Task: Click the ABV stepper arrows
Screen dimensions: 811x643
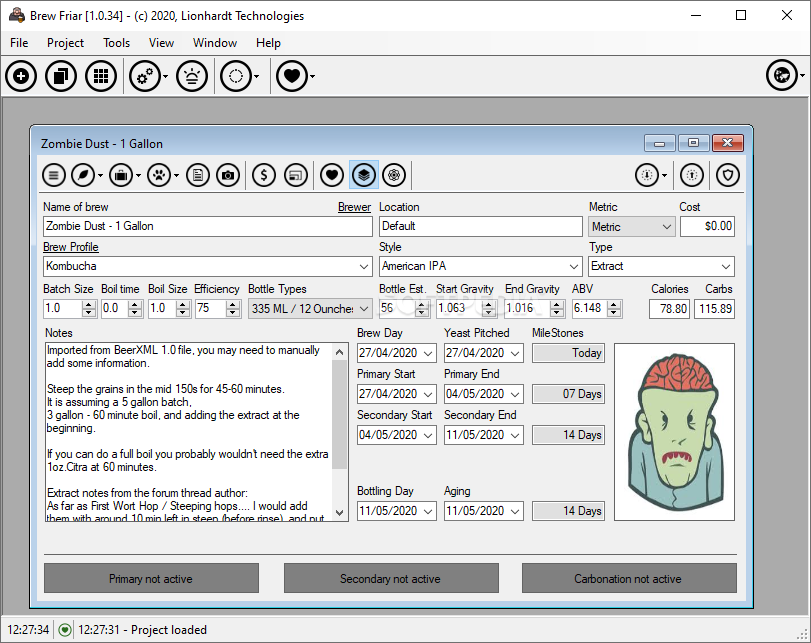Action: pyautogui.click(x=613, y=309)
